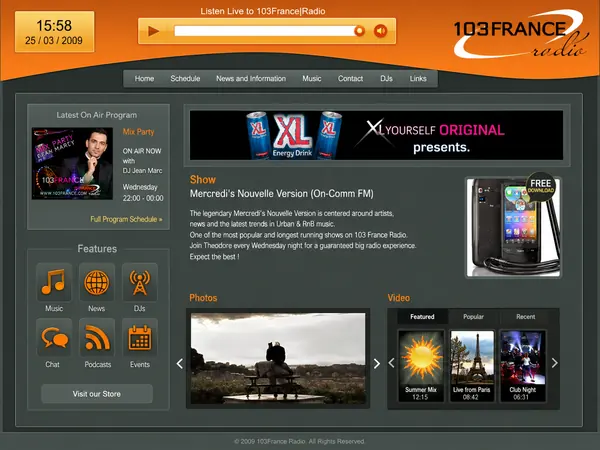This screenshot has width=600, height=450.
Task: Open the Full Program Schedule link
Action: pyautogui.click(x=126, y=219)
